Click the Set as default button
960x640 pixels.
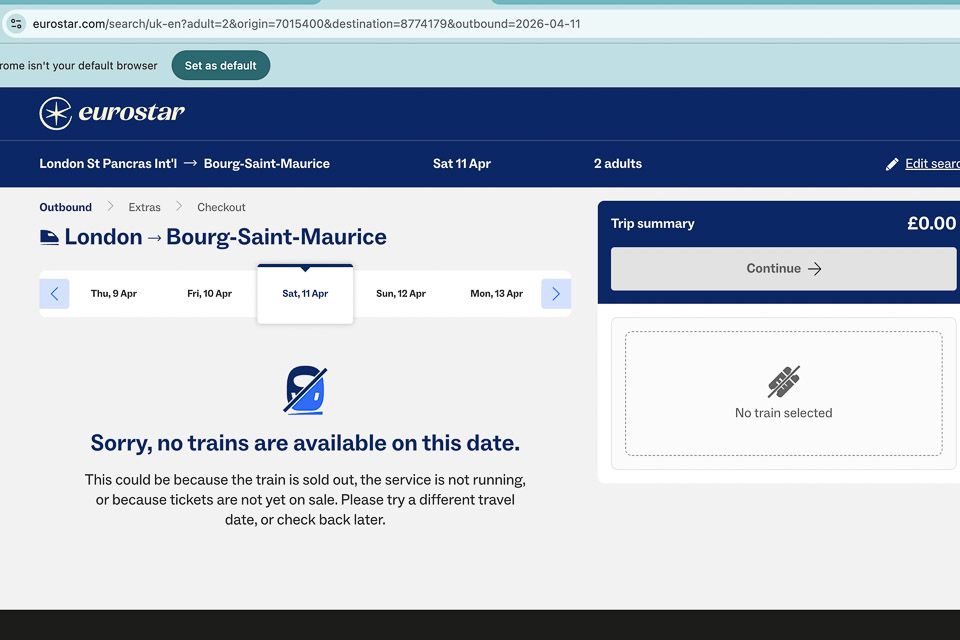[x=220, y=66]
